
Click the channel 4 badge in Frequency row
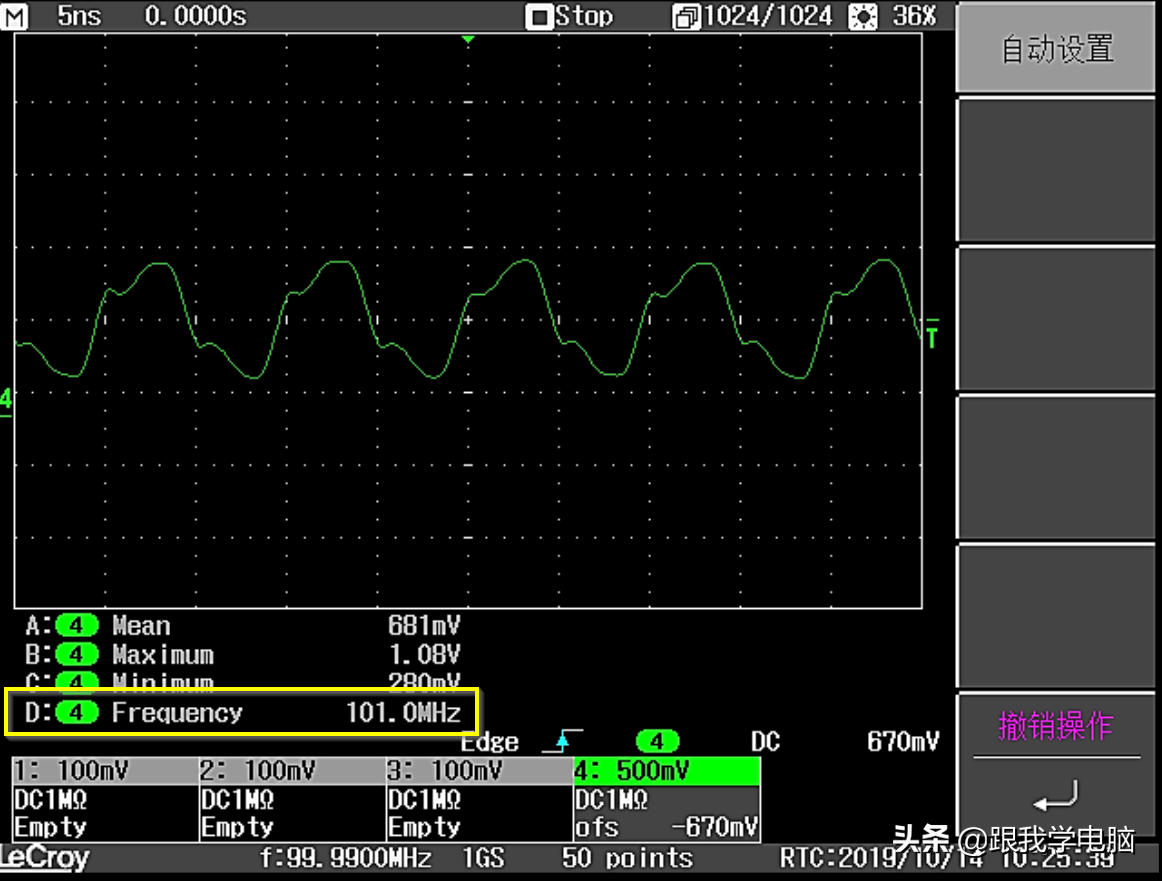[76, 712]
